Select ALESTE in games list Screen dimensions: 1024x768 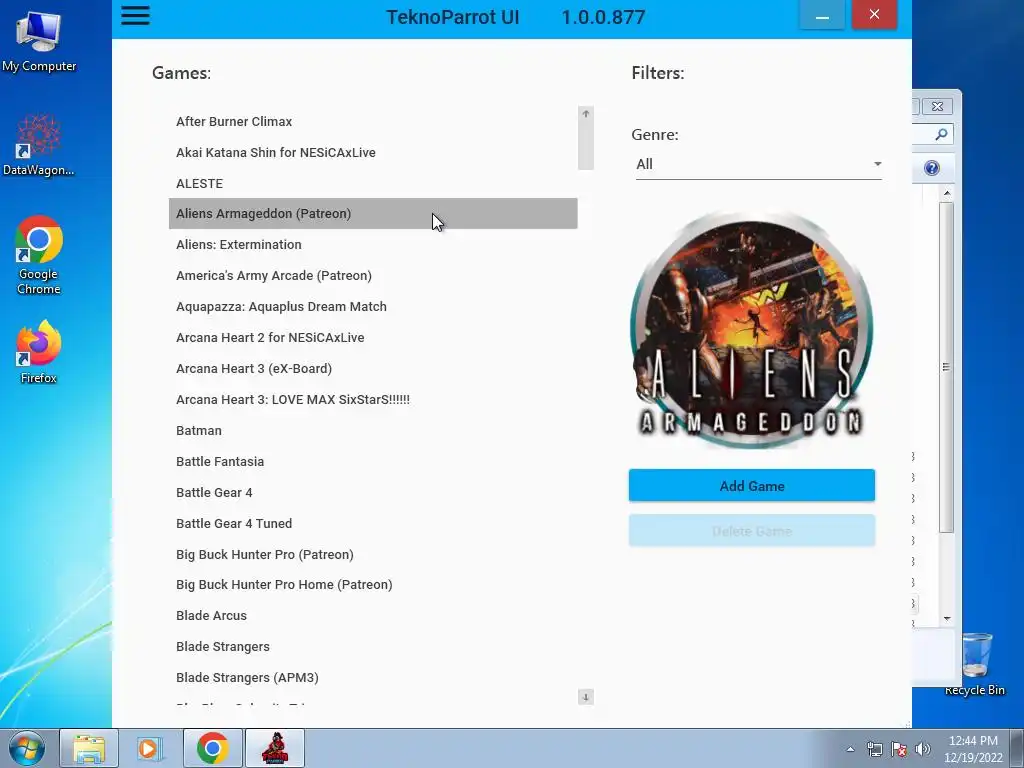[373, 184]
